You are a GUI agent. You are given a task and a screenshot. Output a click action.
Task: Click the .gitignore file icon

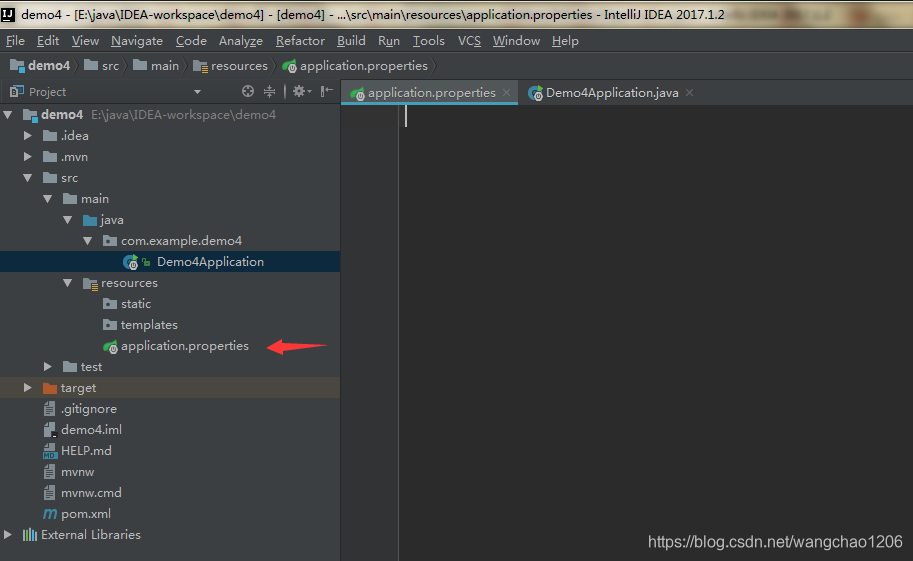pyautogui.click(x=49, y=409)
